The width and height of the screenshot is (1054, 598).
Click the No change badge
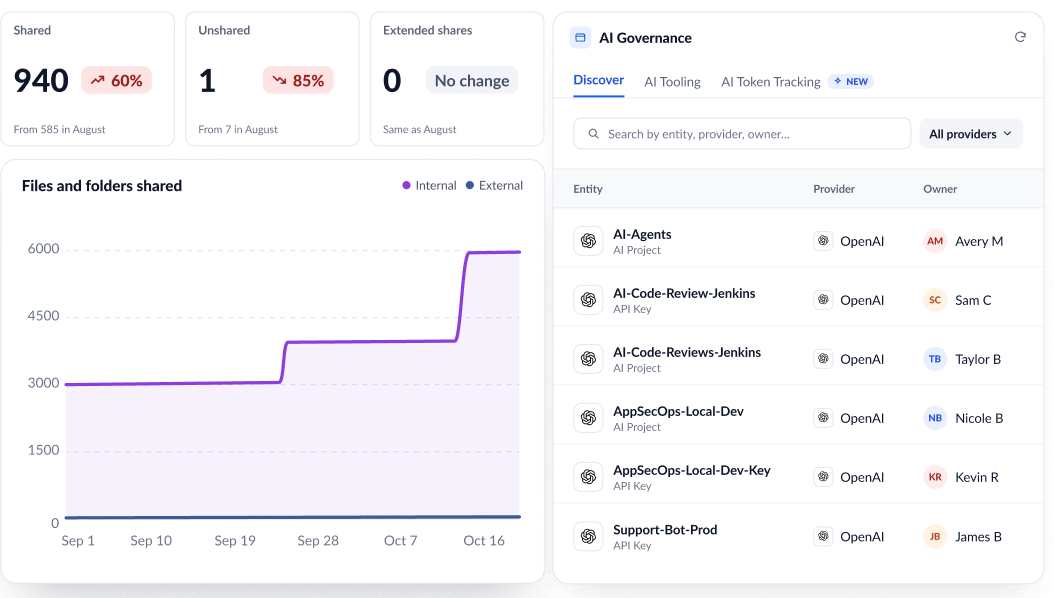pyautogui.click(x=472, y=81)
